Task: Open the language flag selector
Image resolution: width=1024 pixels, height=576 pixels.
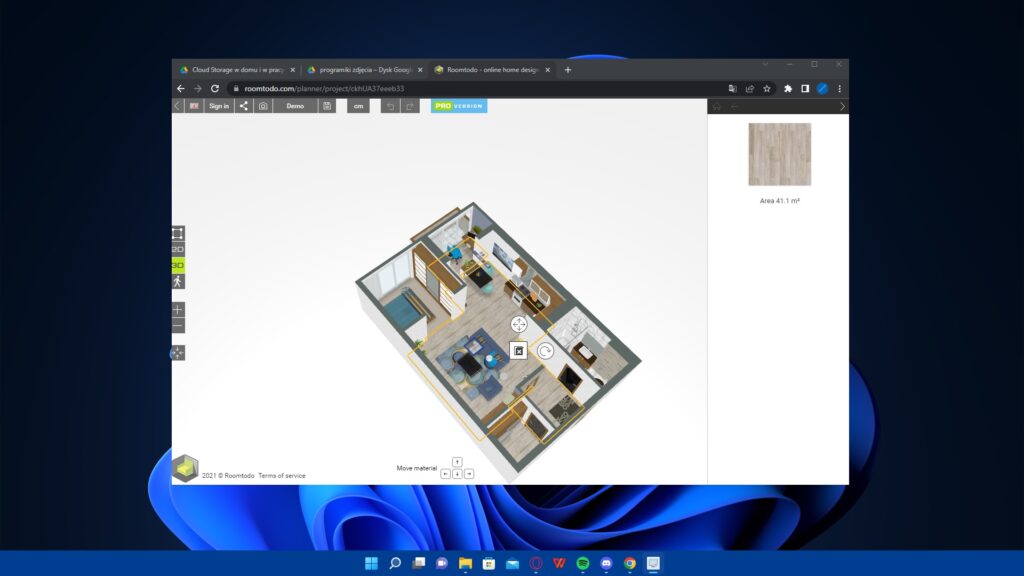Action: tap(194, 106)
